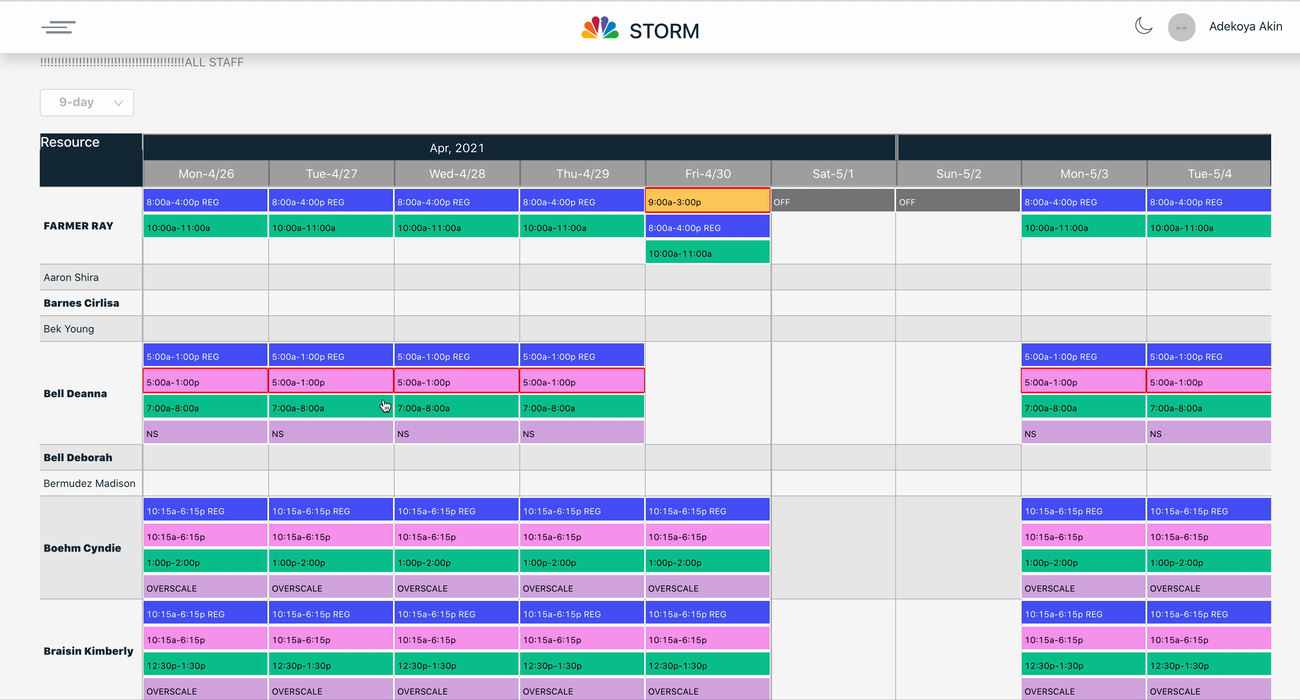Open Farmer Ray's Tue-5/4 10:00a-11:00a block

pos(1209,227)
